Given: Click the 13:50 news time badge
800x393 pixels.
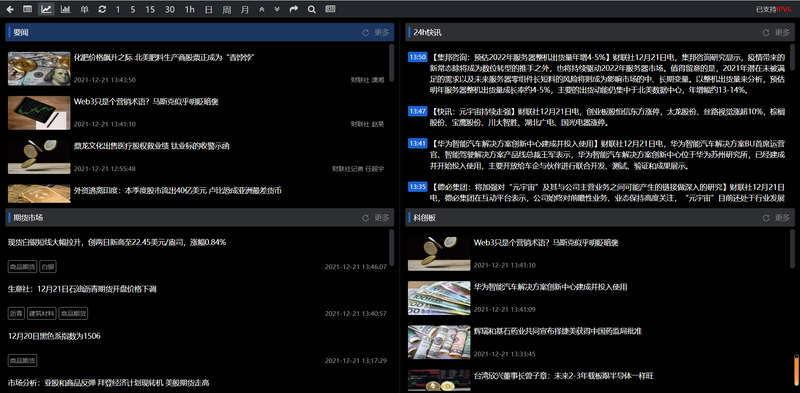Looking at the screenshot, I should 417,57.
